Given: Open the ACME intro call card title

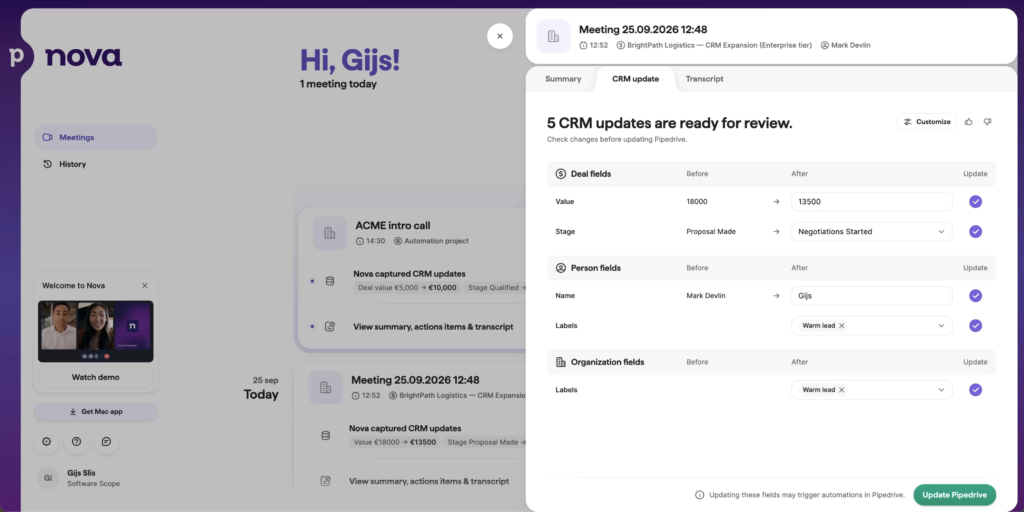Looking at the screenshot, I should [392, 225].
